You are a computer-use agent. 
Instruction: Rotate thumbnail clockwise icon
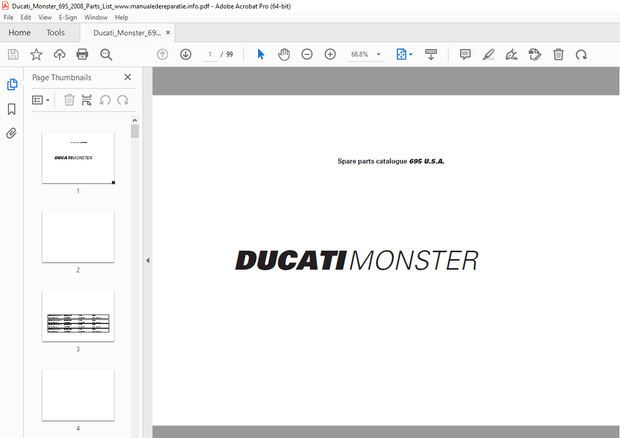point(123,100)
